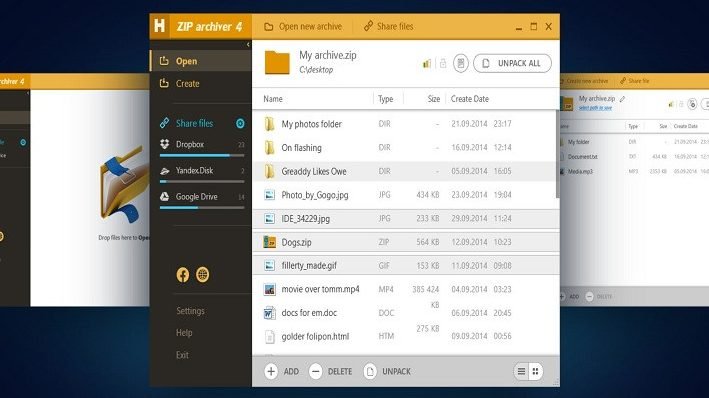
Task: Collapse the sidebar with the arrow
Action: tap(248, 44)
